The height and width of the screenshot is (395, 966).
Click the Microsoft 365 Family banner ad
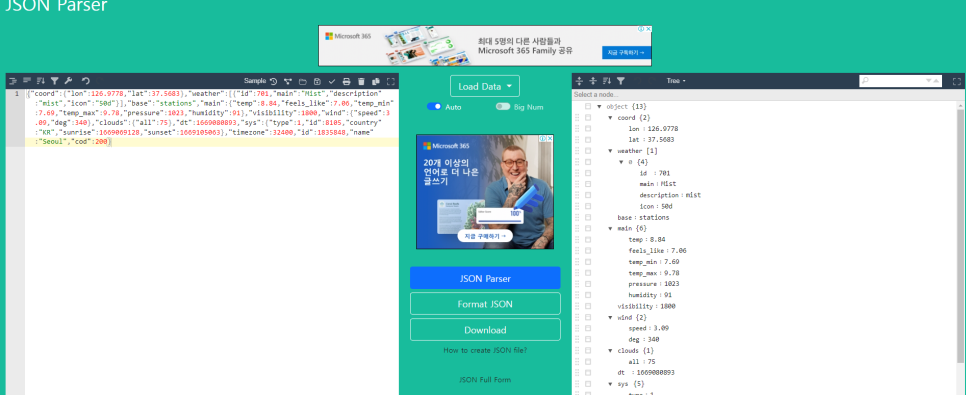coord(485,46)
